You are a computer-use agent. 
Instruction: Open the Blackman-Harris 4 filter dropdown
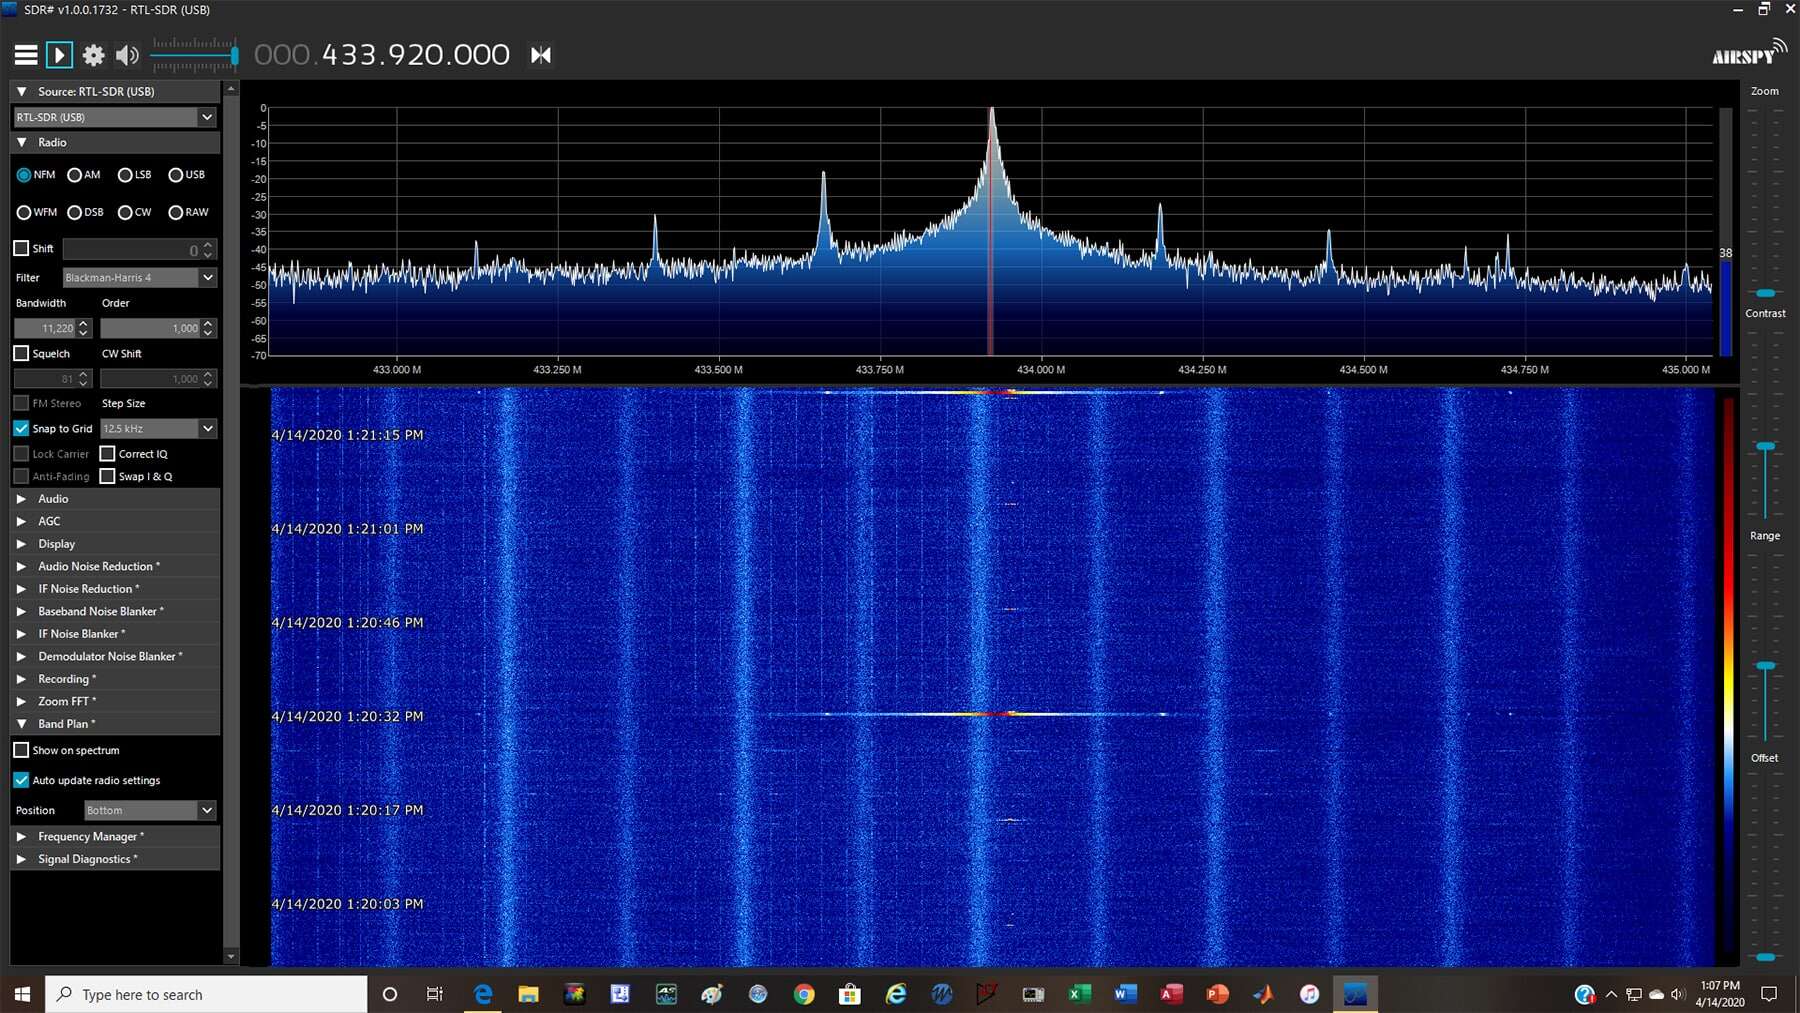(138, 277)
